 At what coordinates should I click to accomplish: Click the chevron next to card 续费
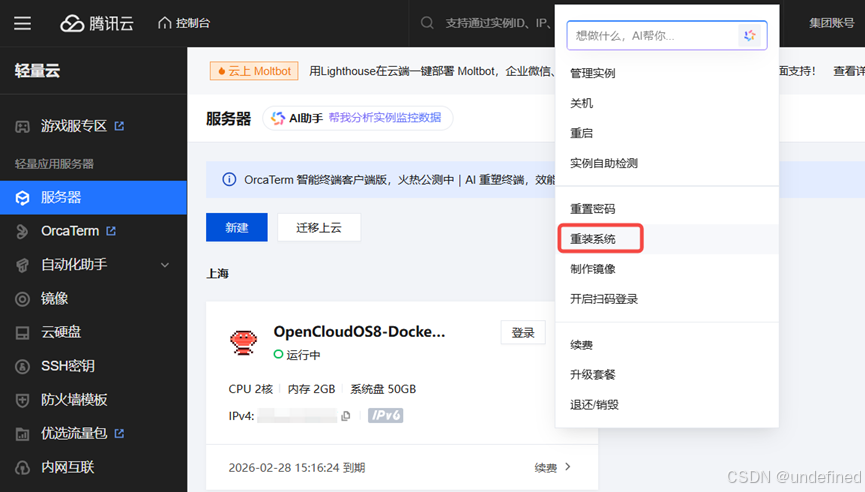568,467
